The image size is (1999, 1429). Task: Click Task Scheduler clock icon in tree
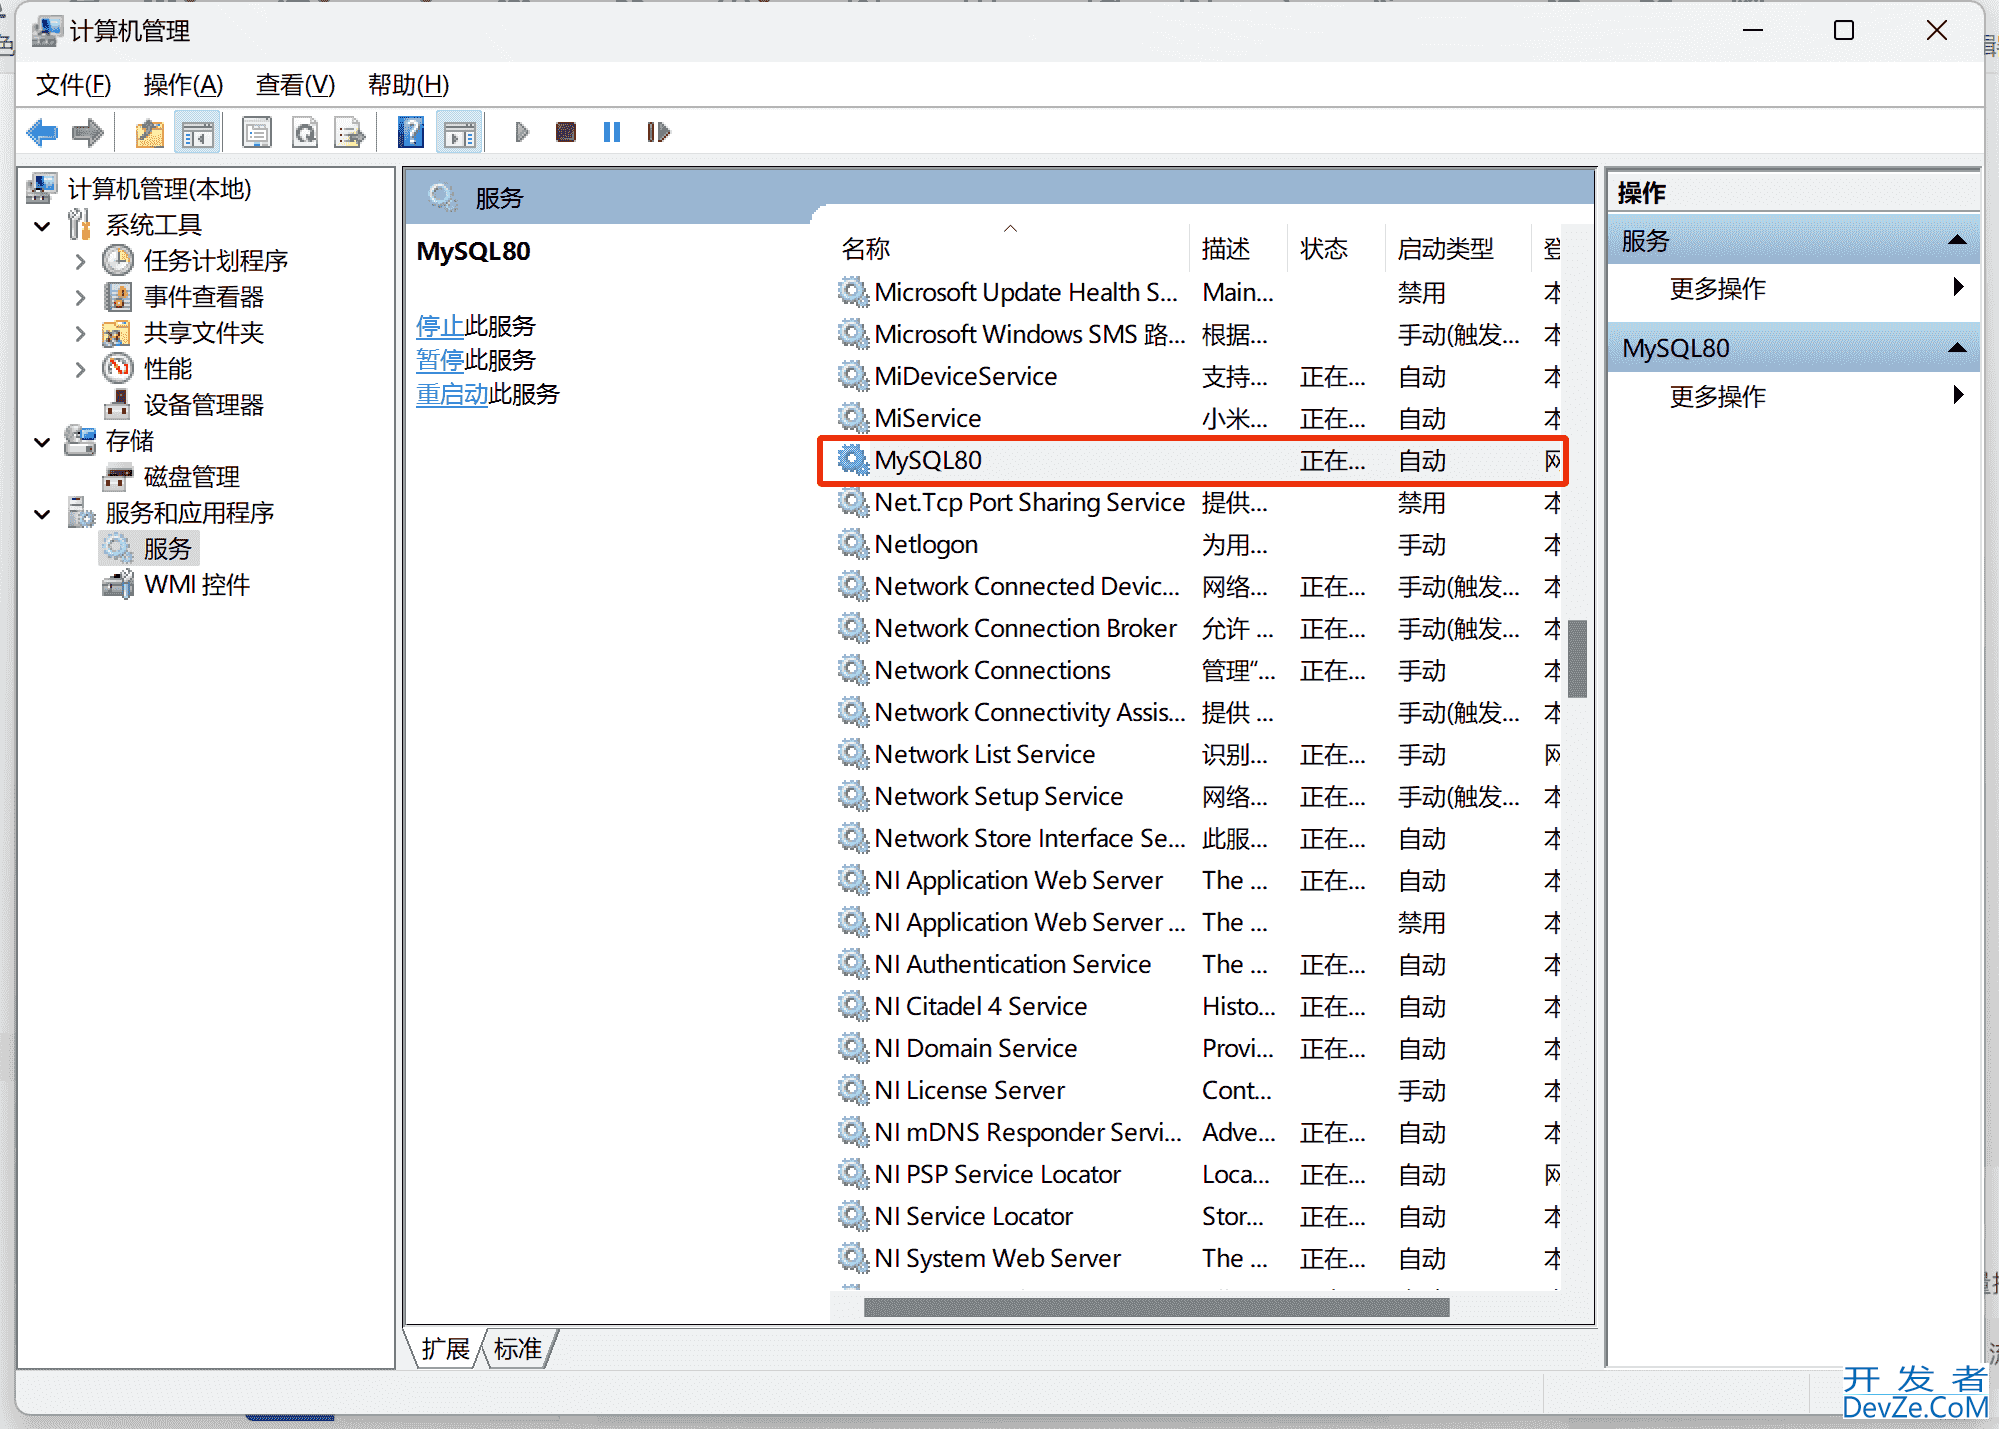pos(118,261)
